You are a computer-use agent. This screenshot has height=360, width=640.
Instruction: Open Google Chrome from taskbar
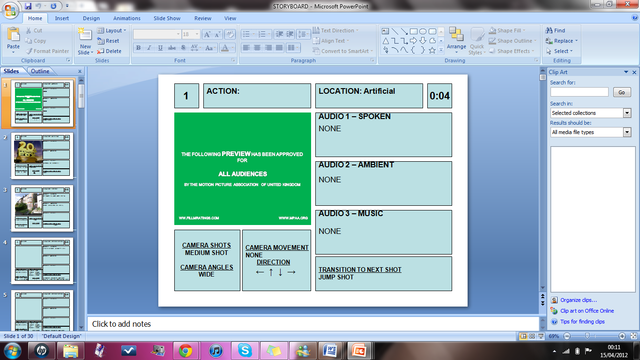click(185, 351)
